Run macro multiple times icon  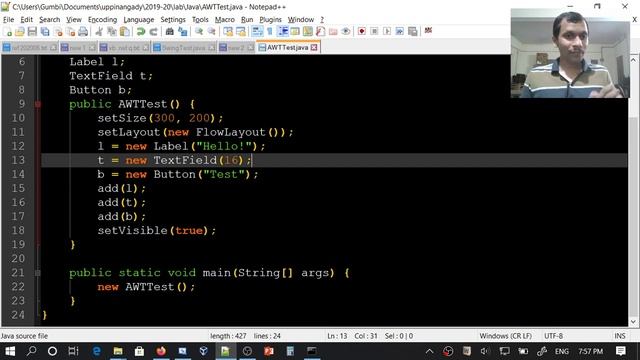point(400,31)
